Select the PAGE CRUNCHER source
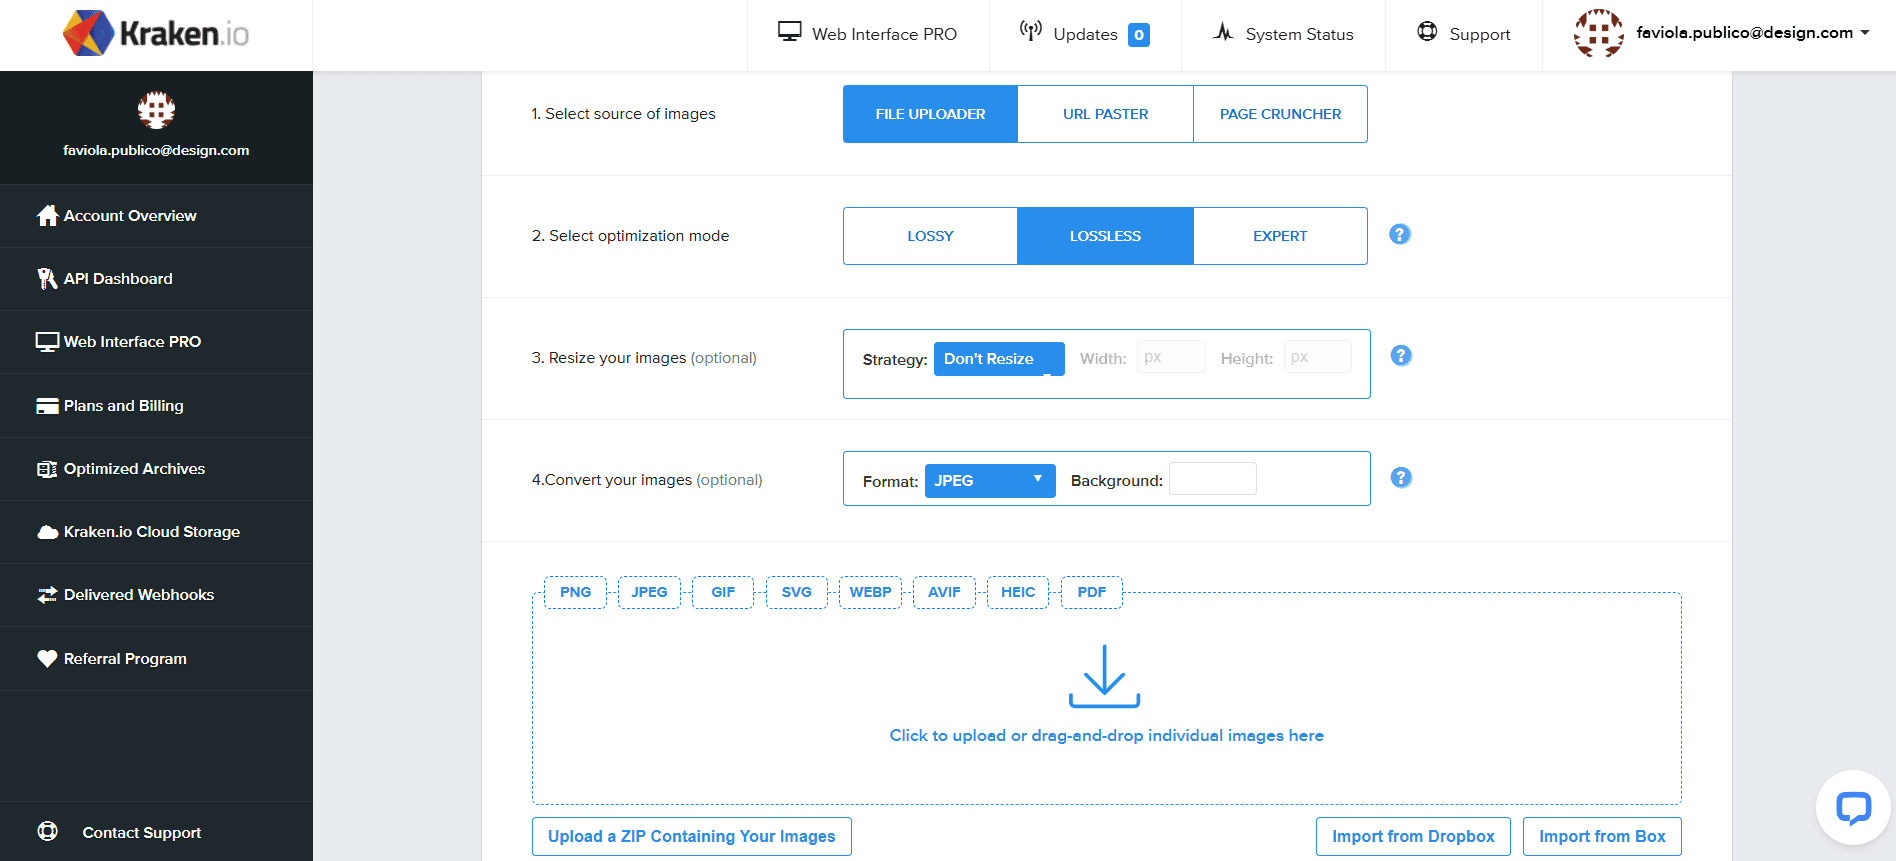Viewport: 1896px width, 861px height. 1280,114
